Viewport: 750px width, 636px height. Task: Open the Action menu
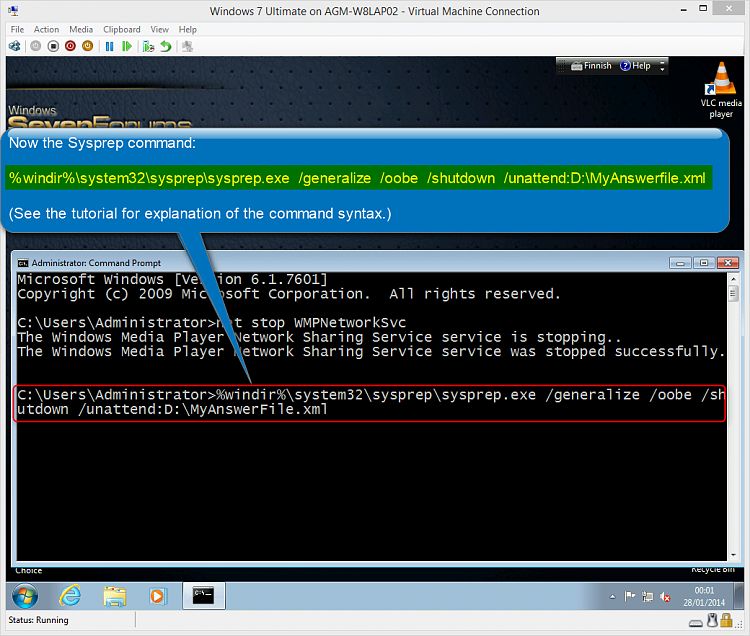pyautogui.click(x=46, y=30)
